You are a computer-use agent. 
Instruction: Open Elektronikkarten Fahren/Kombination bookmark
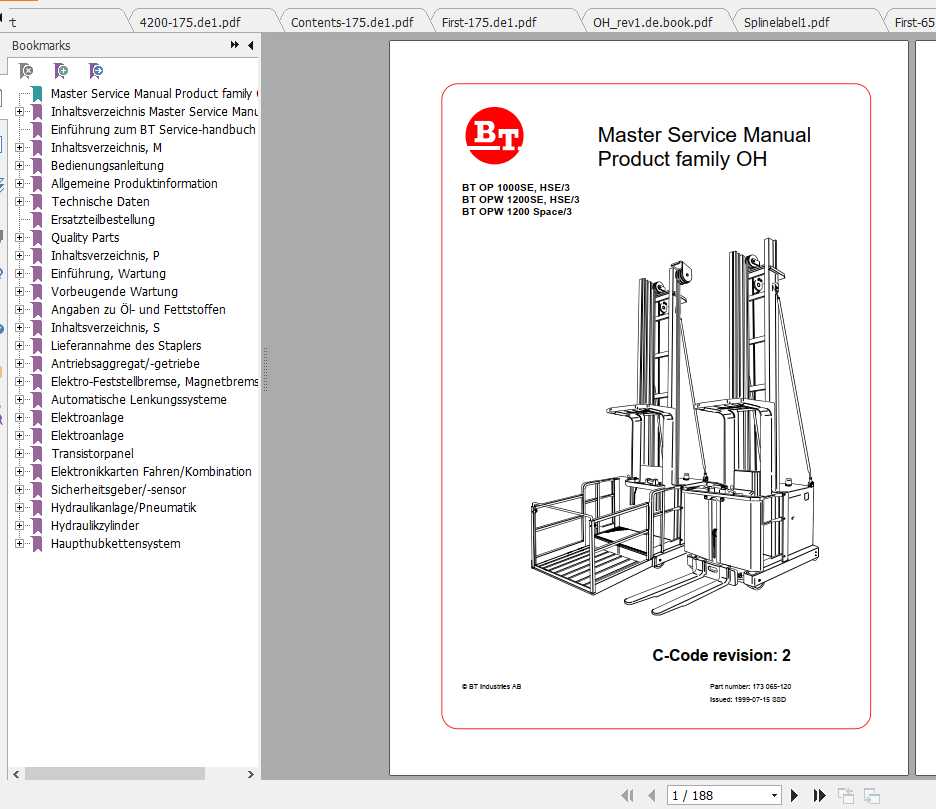pos(151,472)
